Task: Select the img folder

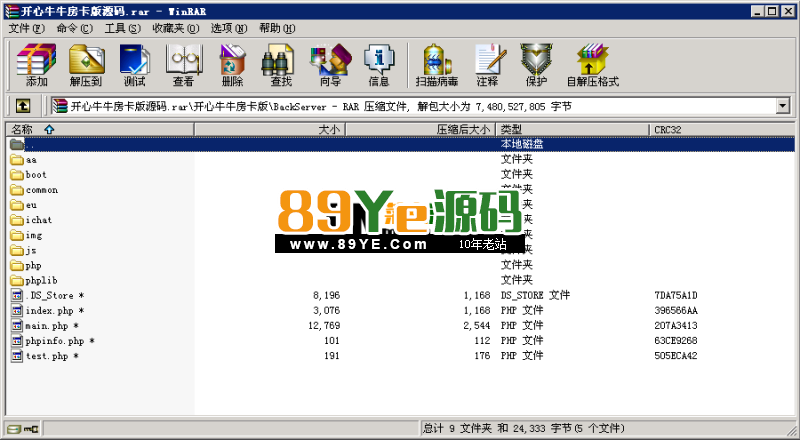Action: pyautogui.click(x=27, y=235)
